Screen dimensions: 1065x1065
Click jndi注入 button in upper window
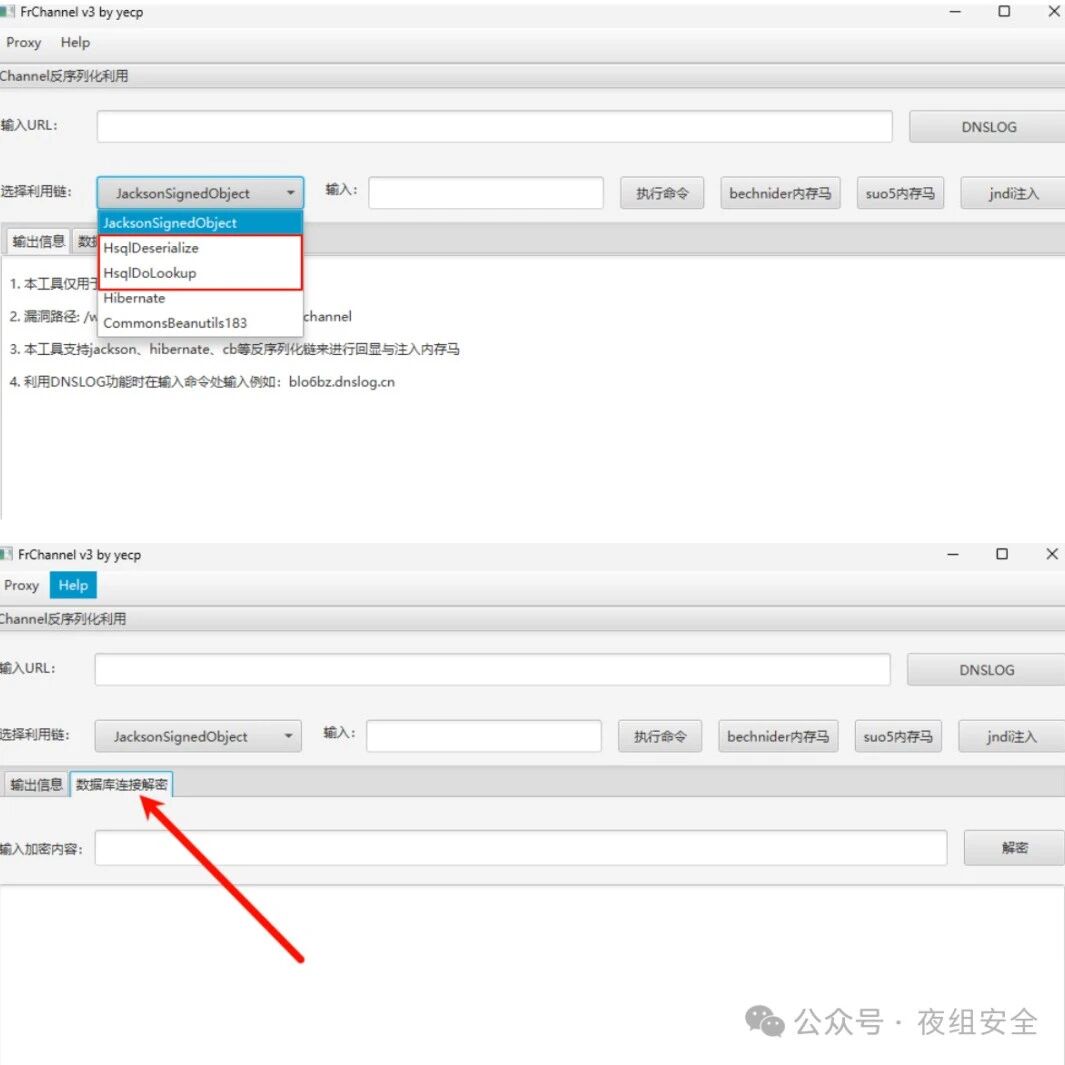pyautogui.click(x=1013, y=194)
